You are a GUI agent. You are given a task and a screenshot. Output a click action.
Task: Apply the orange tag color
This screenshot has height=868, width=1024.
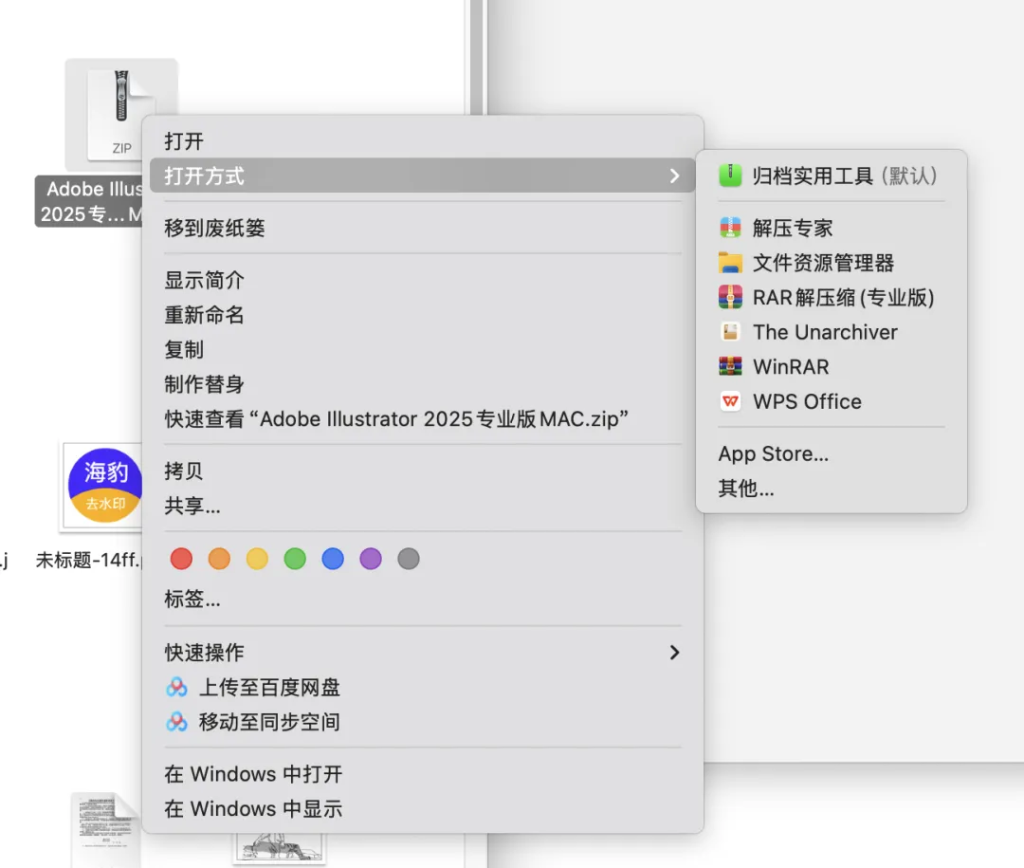pos(219,558)
